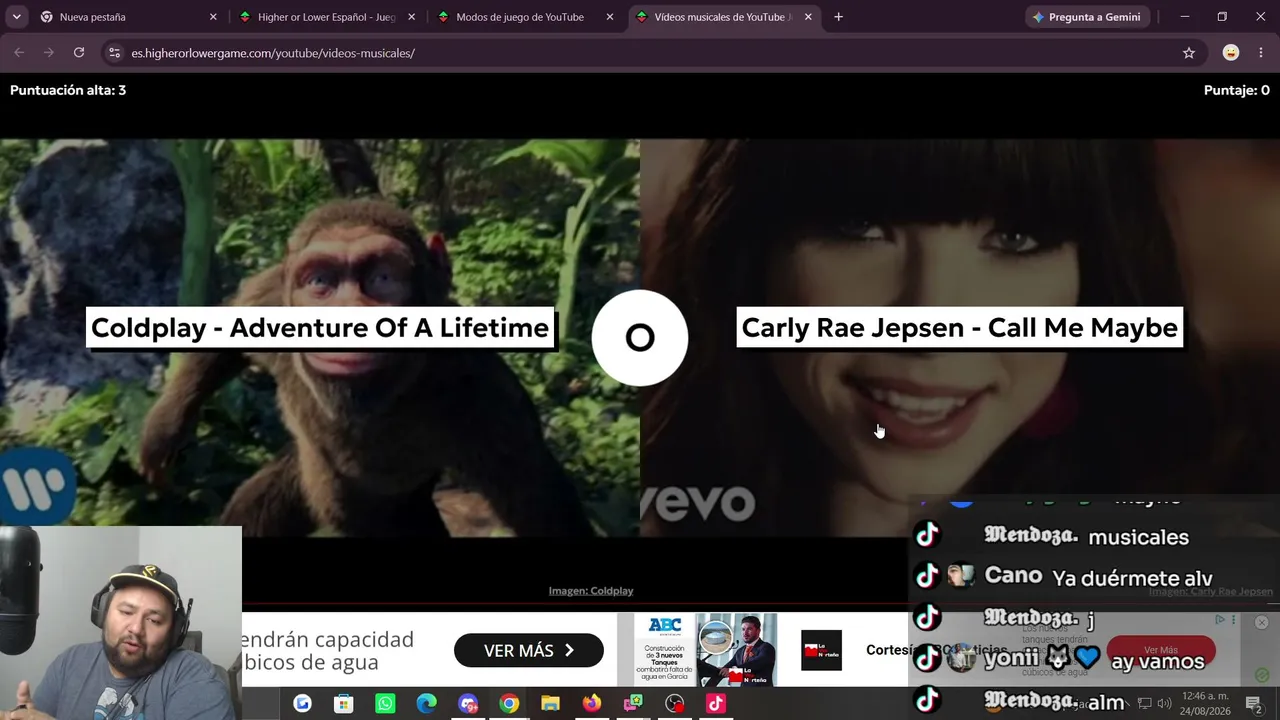
Task: Open the Windows notification center
Action: pos(1253,704)
